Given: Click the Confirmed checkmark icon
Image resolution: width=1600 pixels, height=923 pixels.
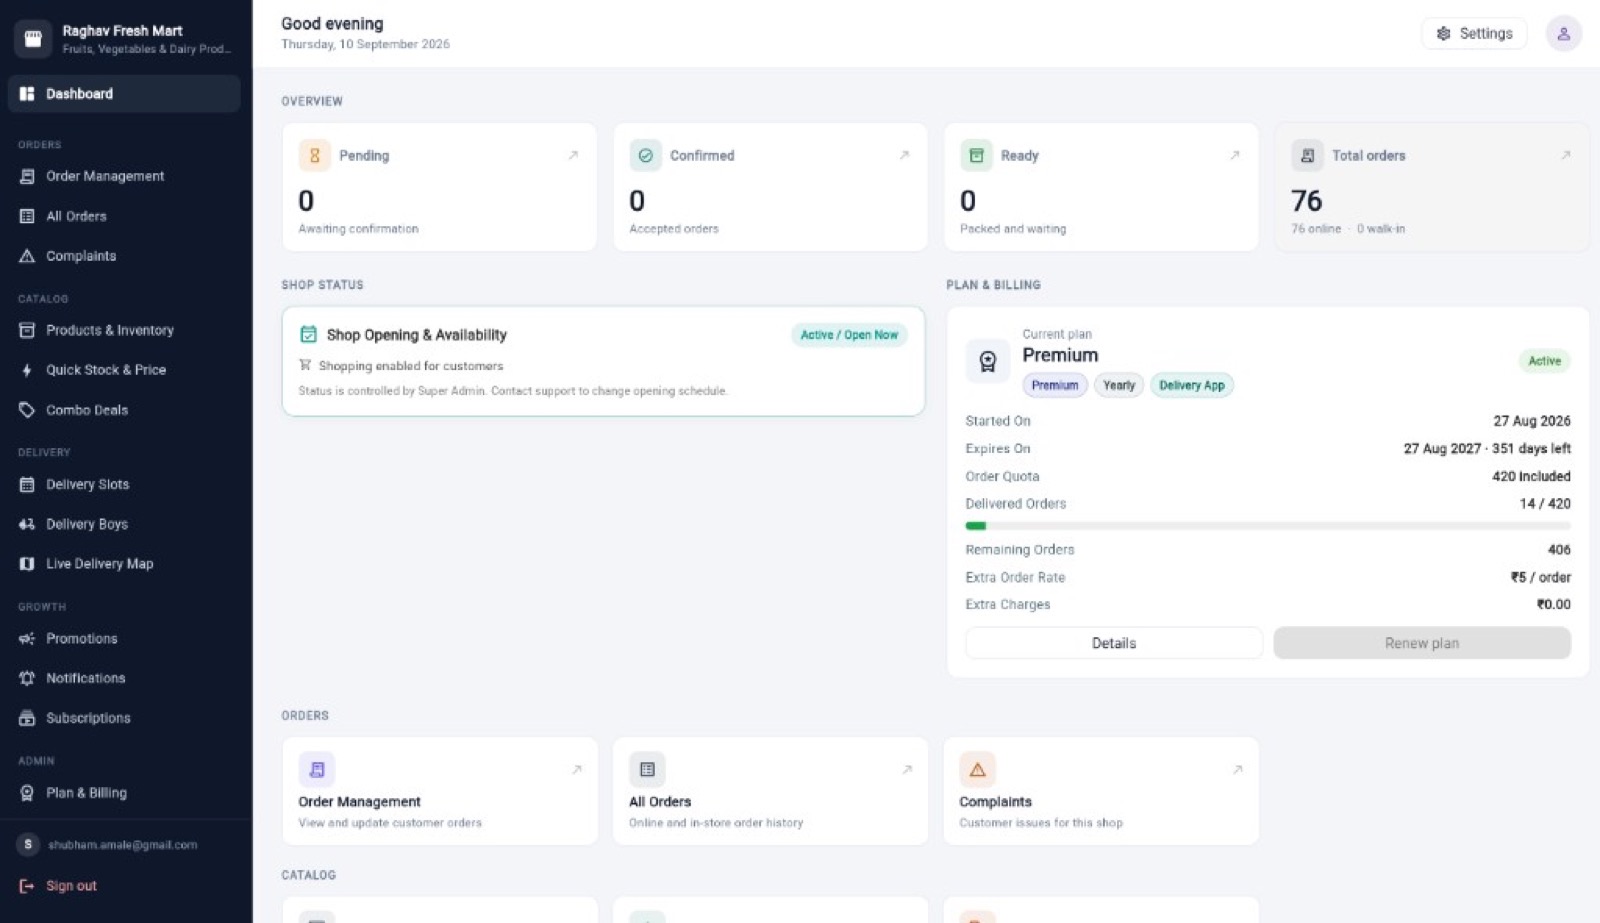Looking at the screenshot, I should click(x=646, y=155).
